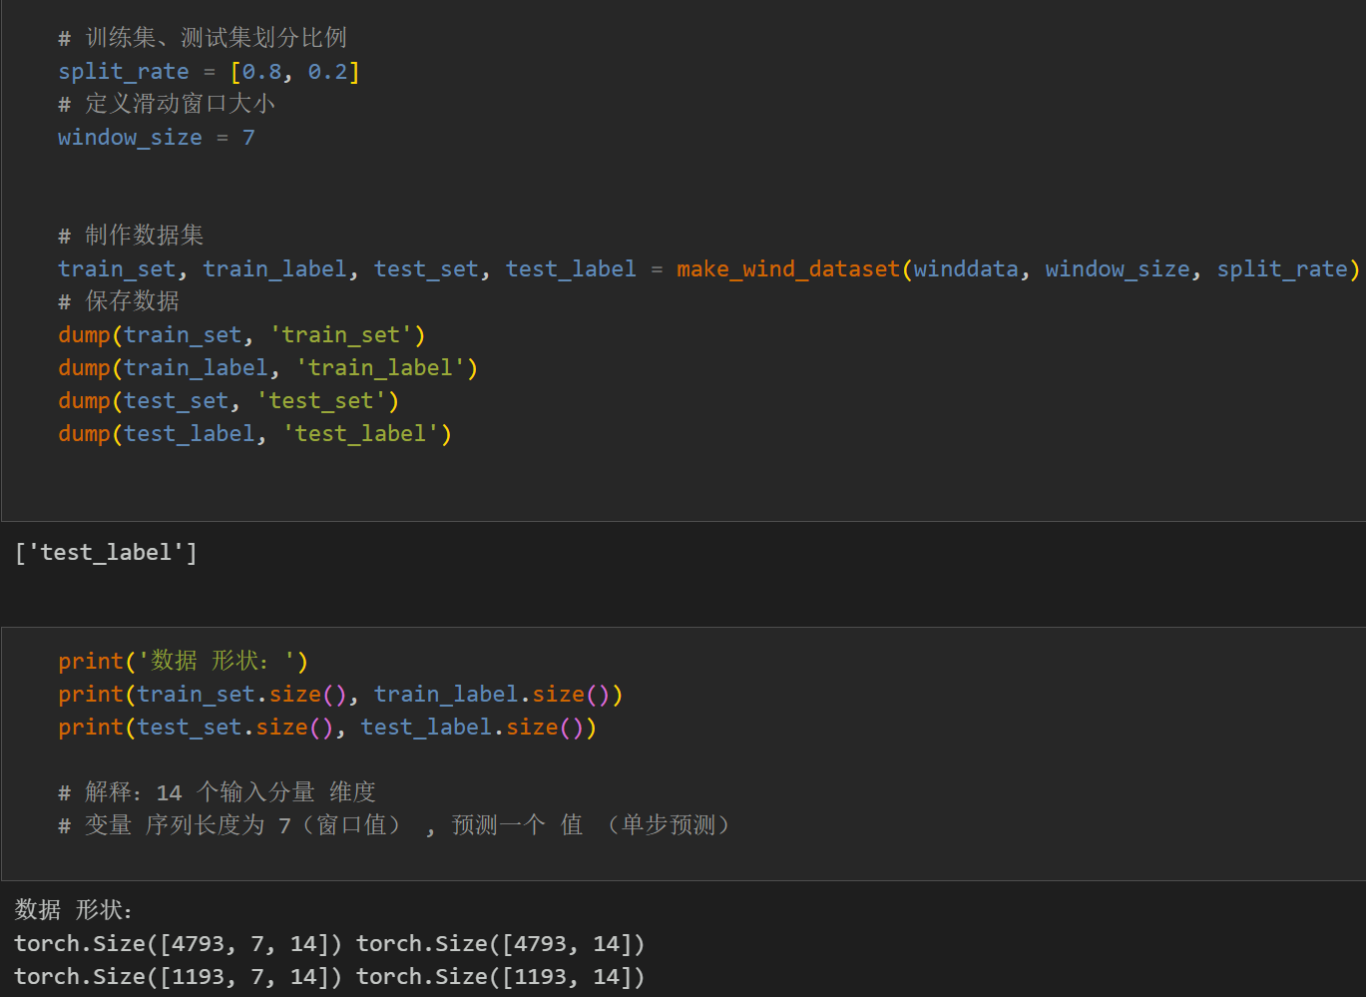The width and height of the screenshot is (1366, 997).
Task: Click the ['test_label'] cell output text
Action: click(106, 553)
